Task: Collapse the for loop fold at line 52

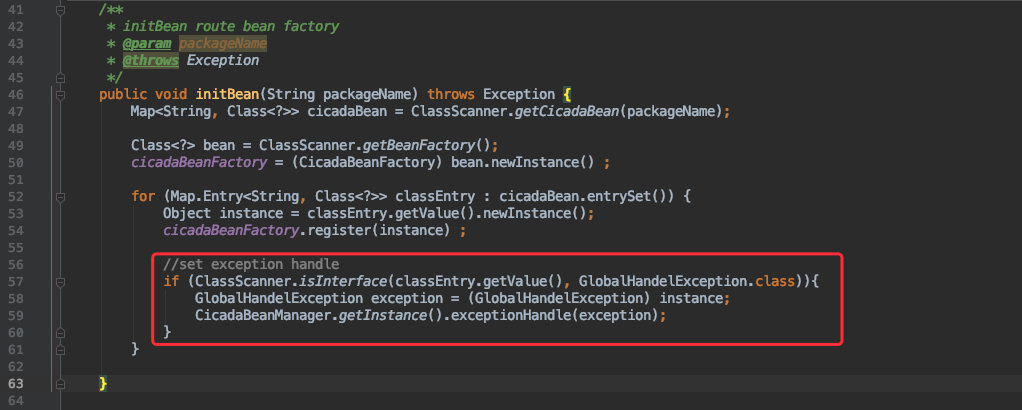Action: [x=61, y=197]
